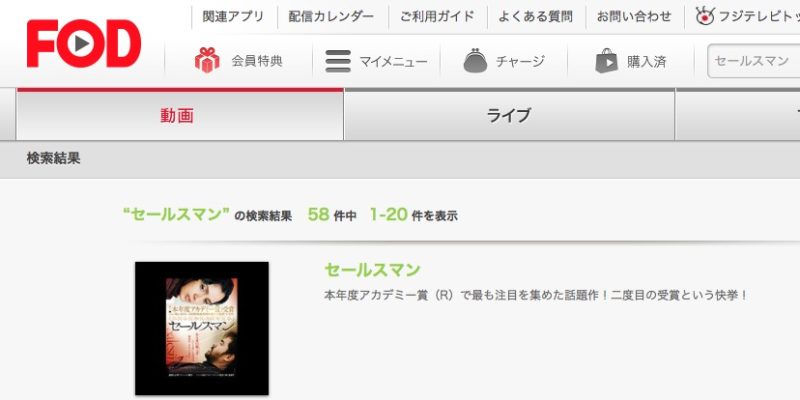Open the hamburger My Menu icon
This screenshot has width=800, height=400.
tap(338, 61)
